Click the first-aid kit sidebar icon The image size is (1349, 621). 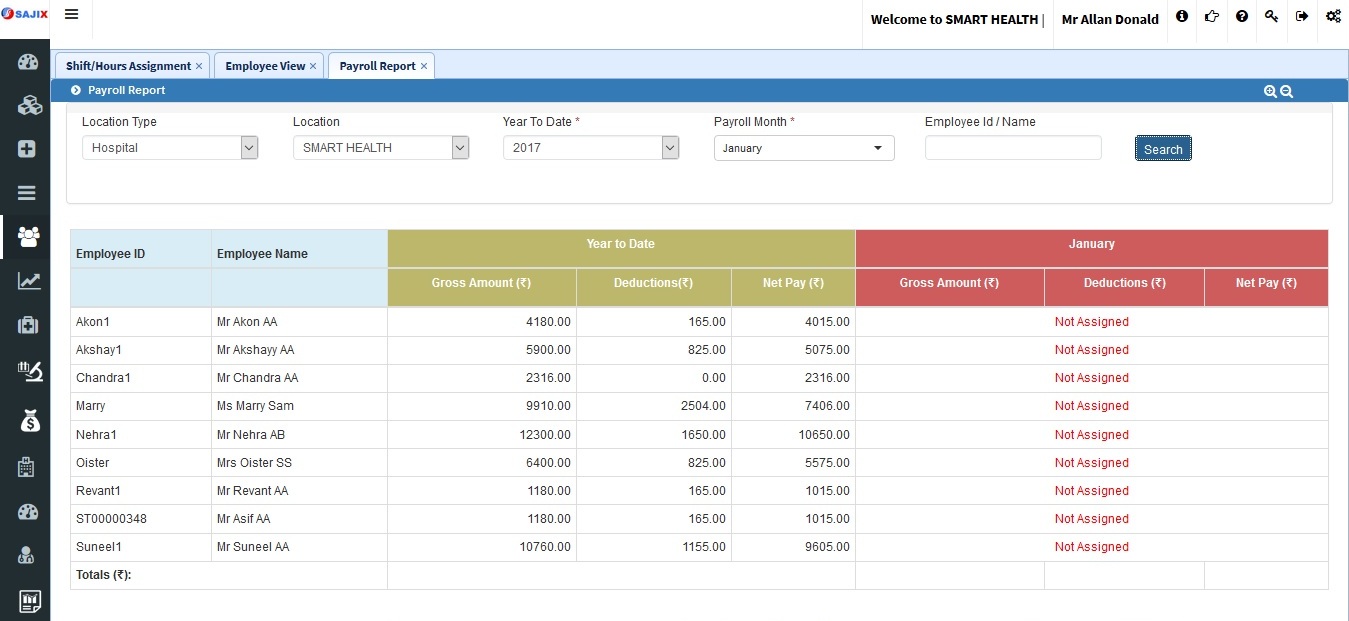(28, 325)
